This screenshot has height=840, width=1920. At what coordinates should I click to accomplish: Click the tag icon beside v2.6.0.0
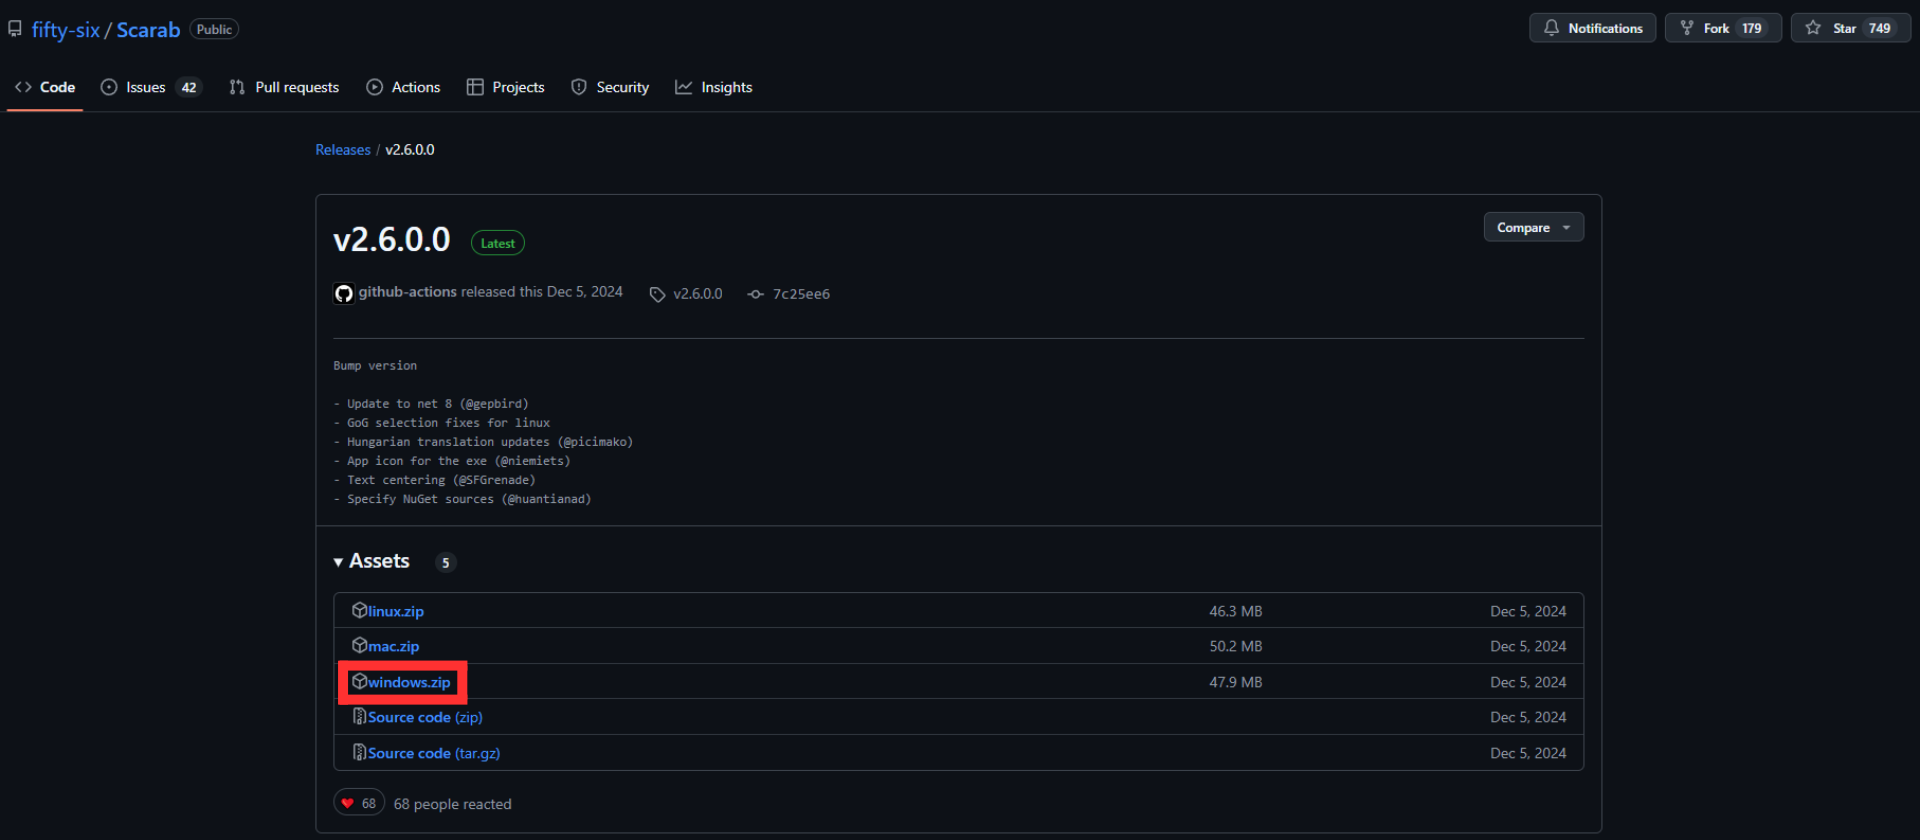657,294
